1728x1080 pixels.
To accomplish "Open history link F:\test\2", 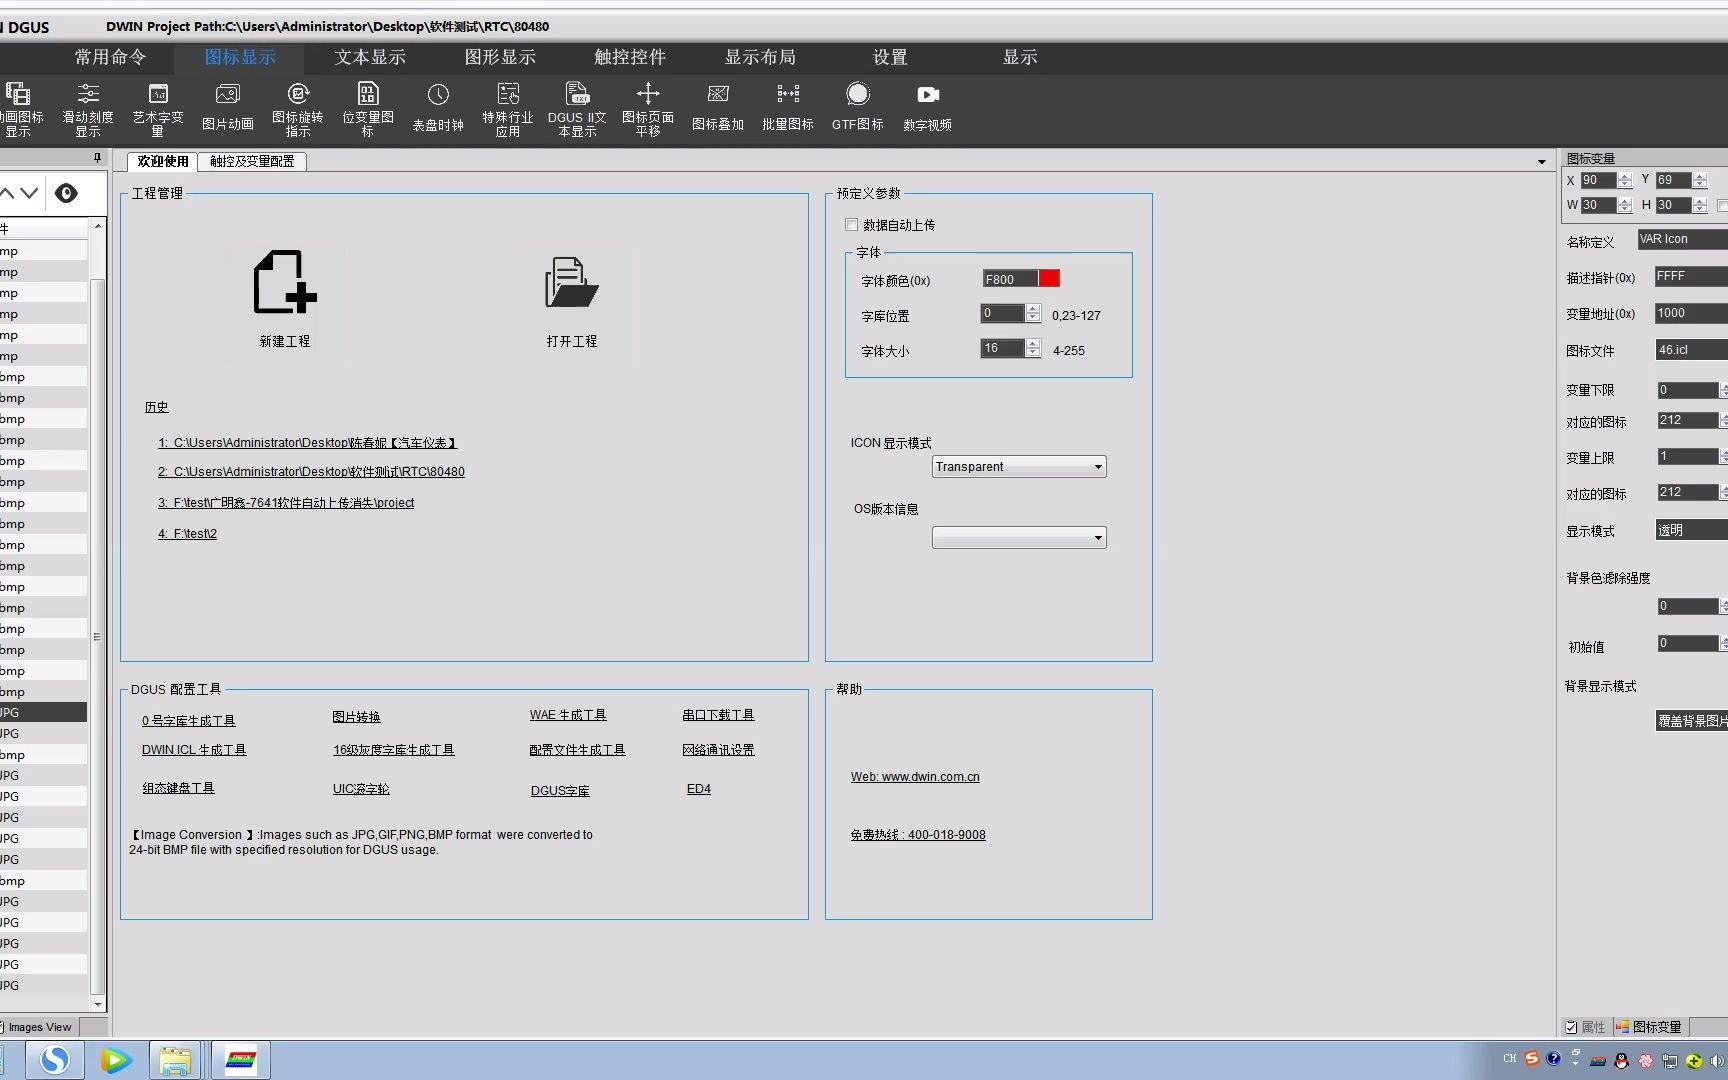I will [x=187, y=534].
